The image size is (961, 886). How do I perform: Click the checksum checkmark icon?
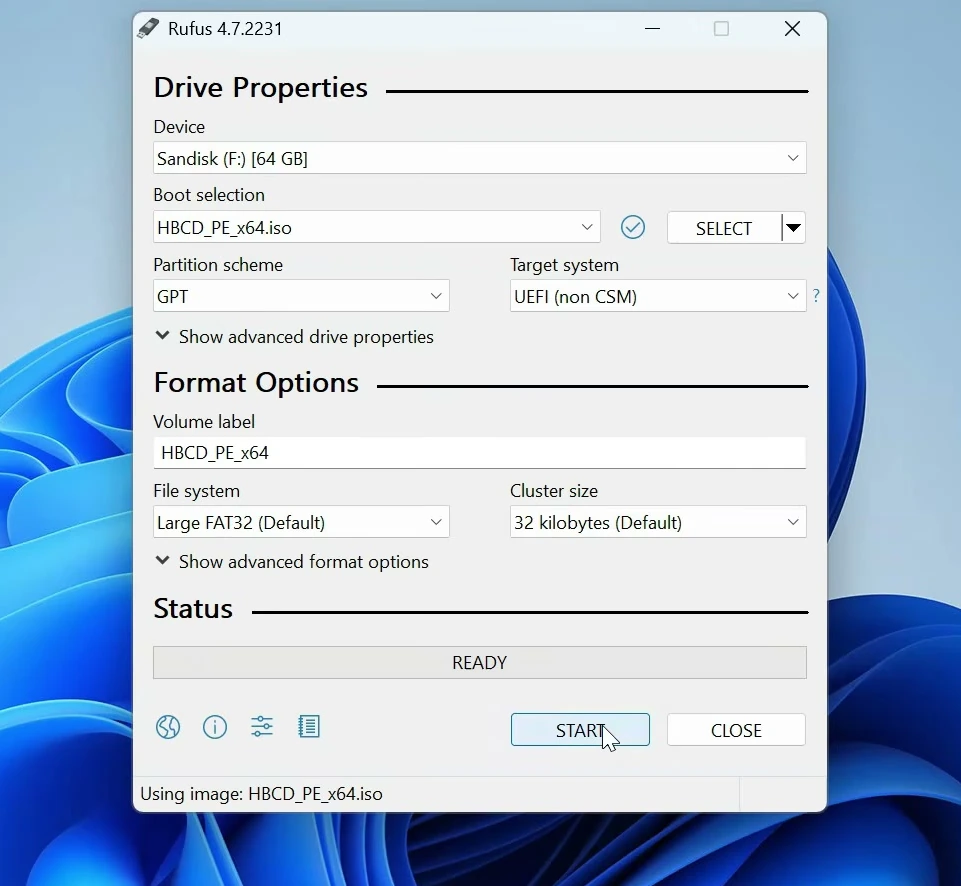(632, 227)
